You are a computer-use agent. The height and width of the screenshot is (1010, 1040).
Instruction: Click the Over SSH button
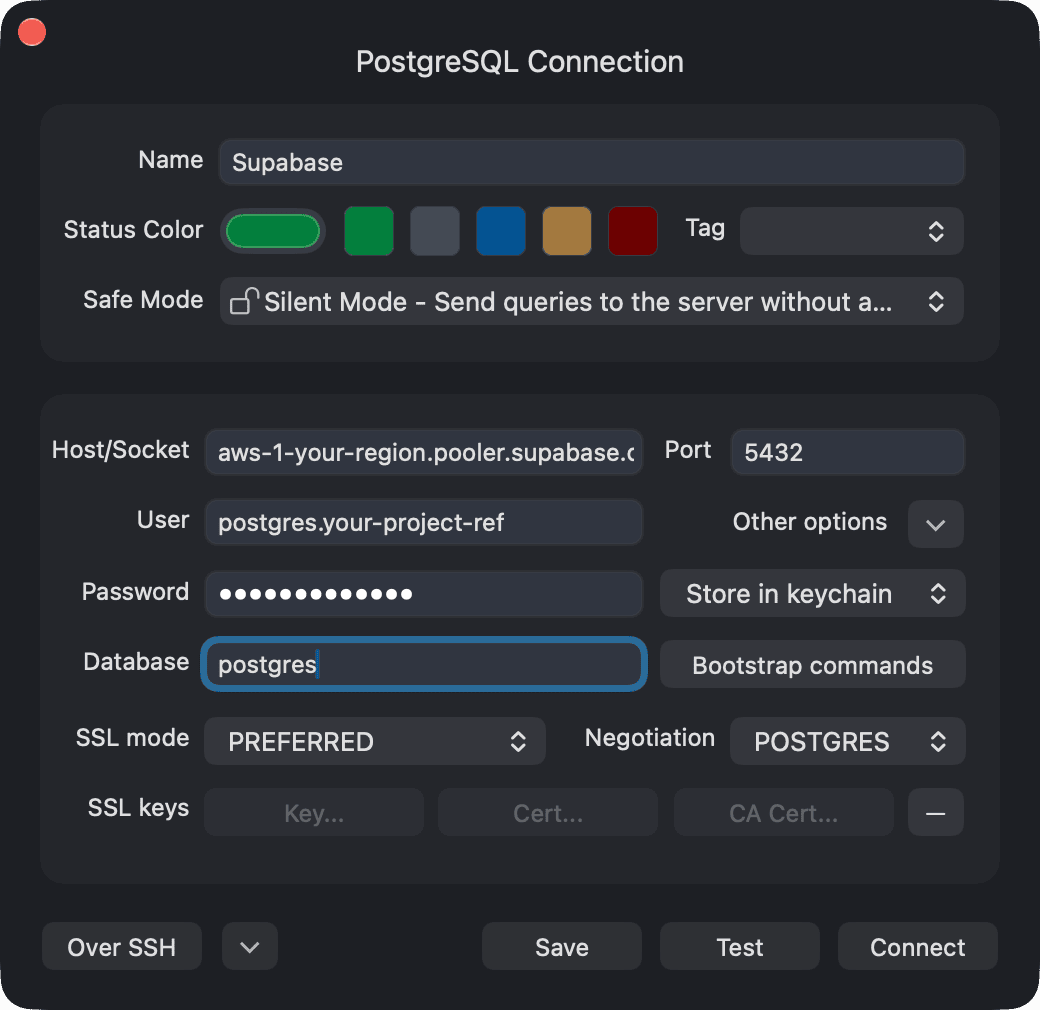(121, 946)
